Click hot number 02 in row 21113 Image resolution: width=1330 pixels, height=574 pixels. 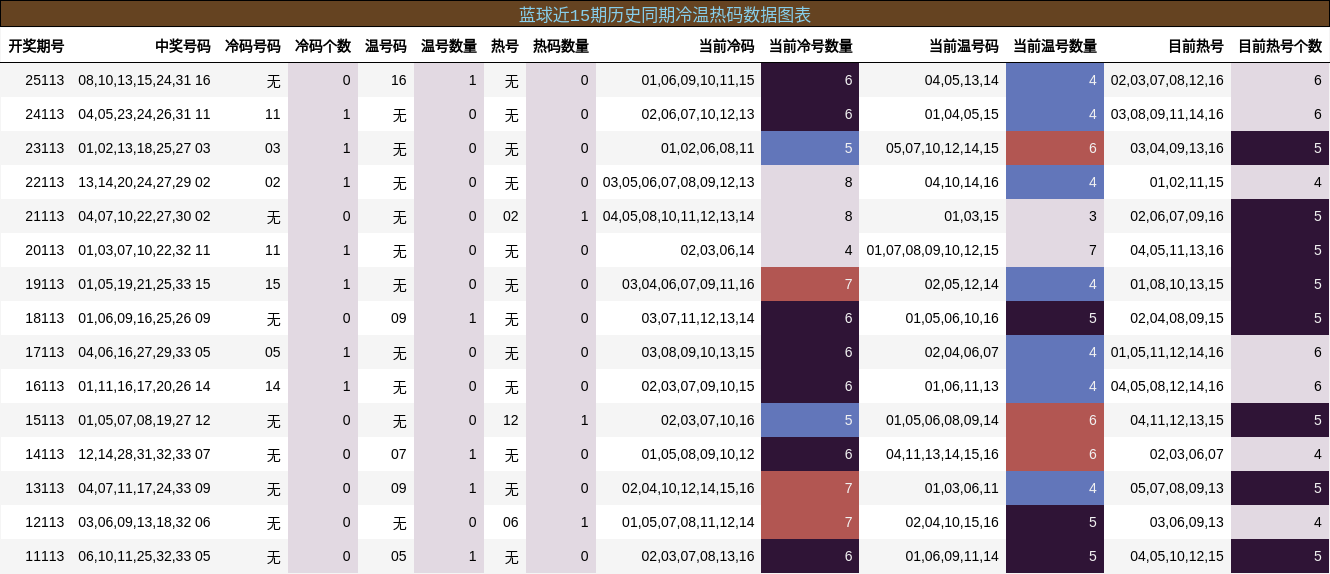coord(511,216)
